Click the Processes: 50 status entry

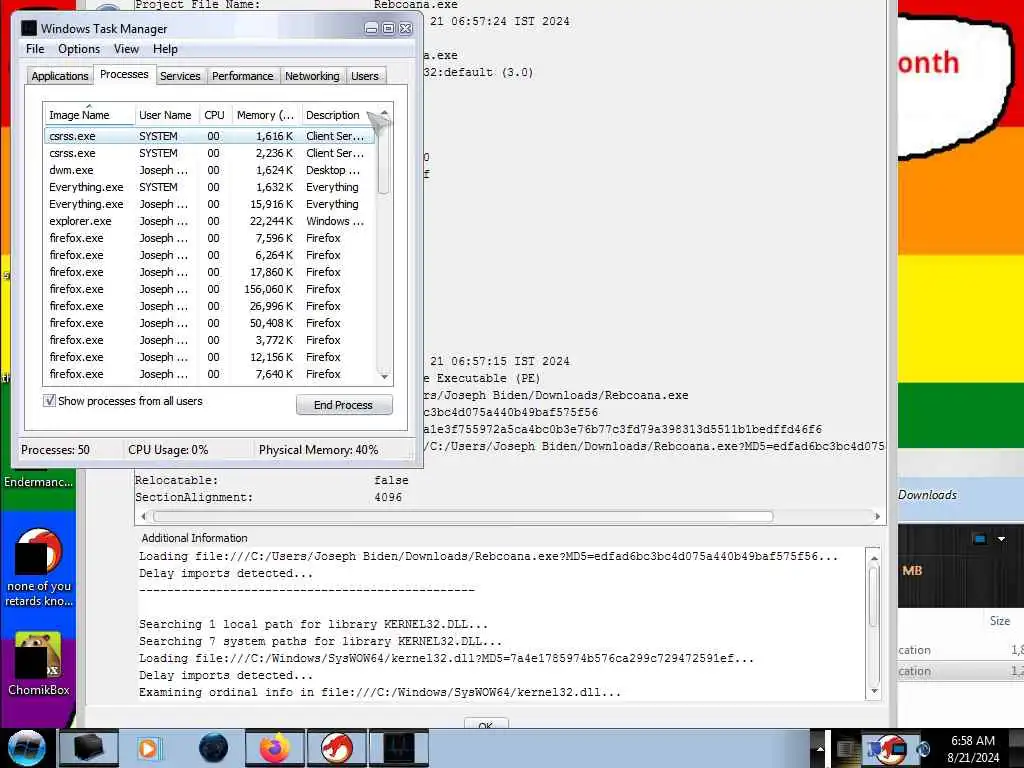point(56,450)
